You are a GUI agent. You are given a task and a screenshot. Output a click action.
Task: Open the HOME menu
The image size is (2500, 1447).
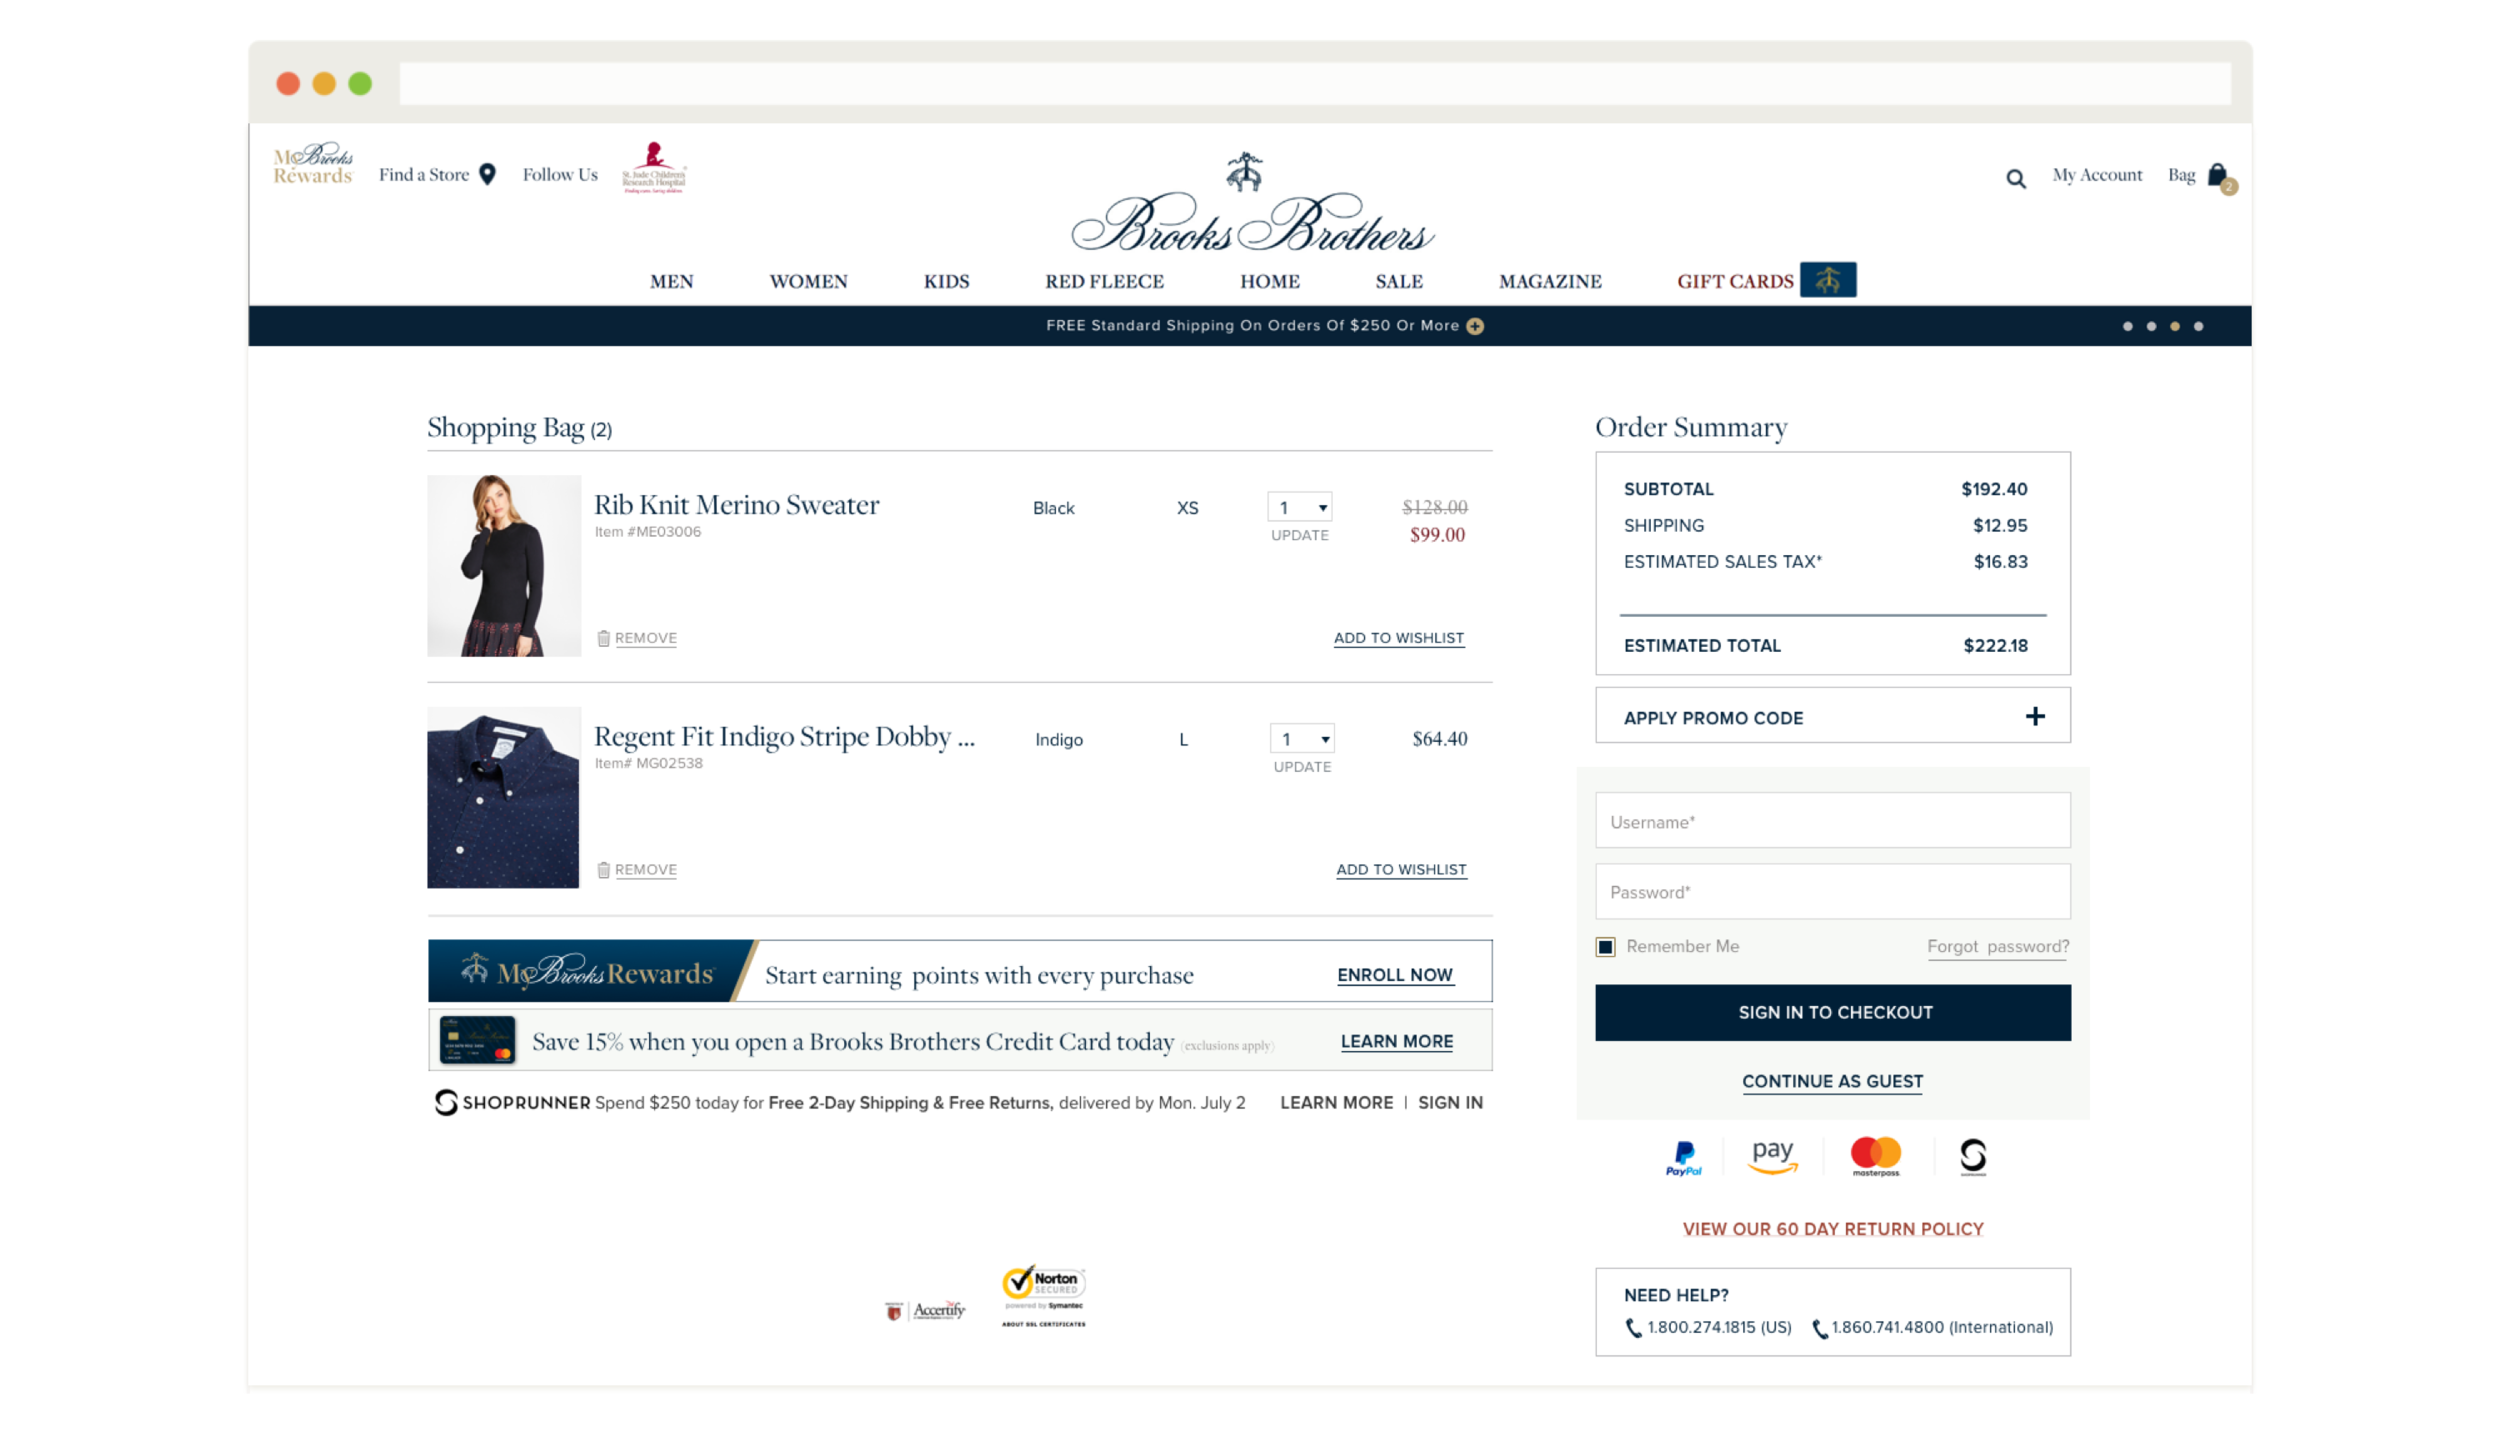1269,282
